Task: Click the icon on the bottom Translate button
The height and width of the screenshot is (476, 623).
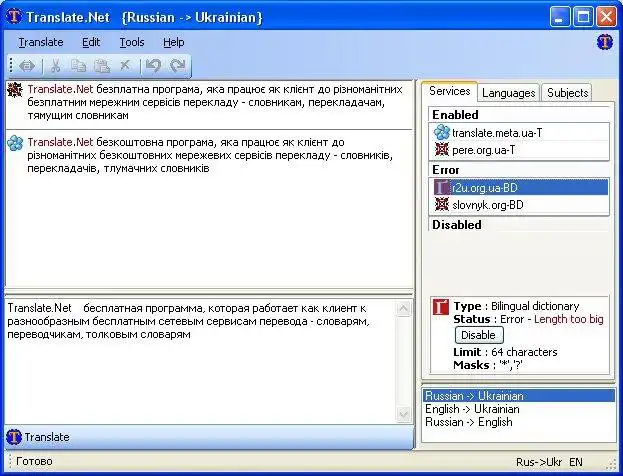Action: (x=14, y=437)
